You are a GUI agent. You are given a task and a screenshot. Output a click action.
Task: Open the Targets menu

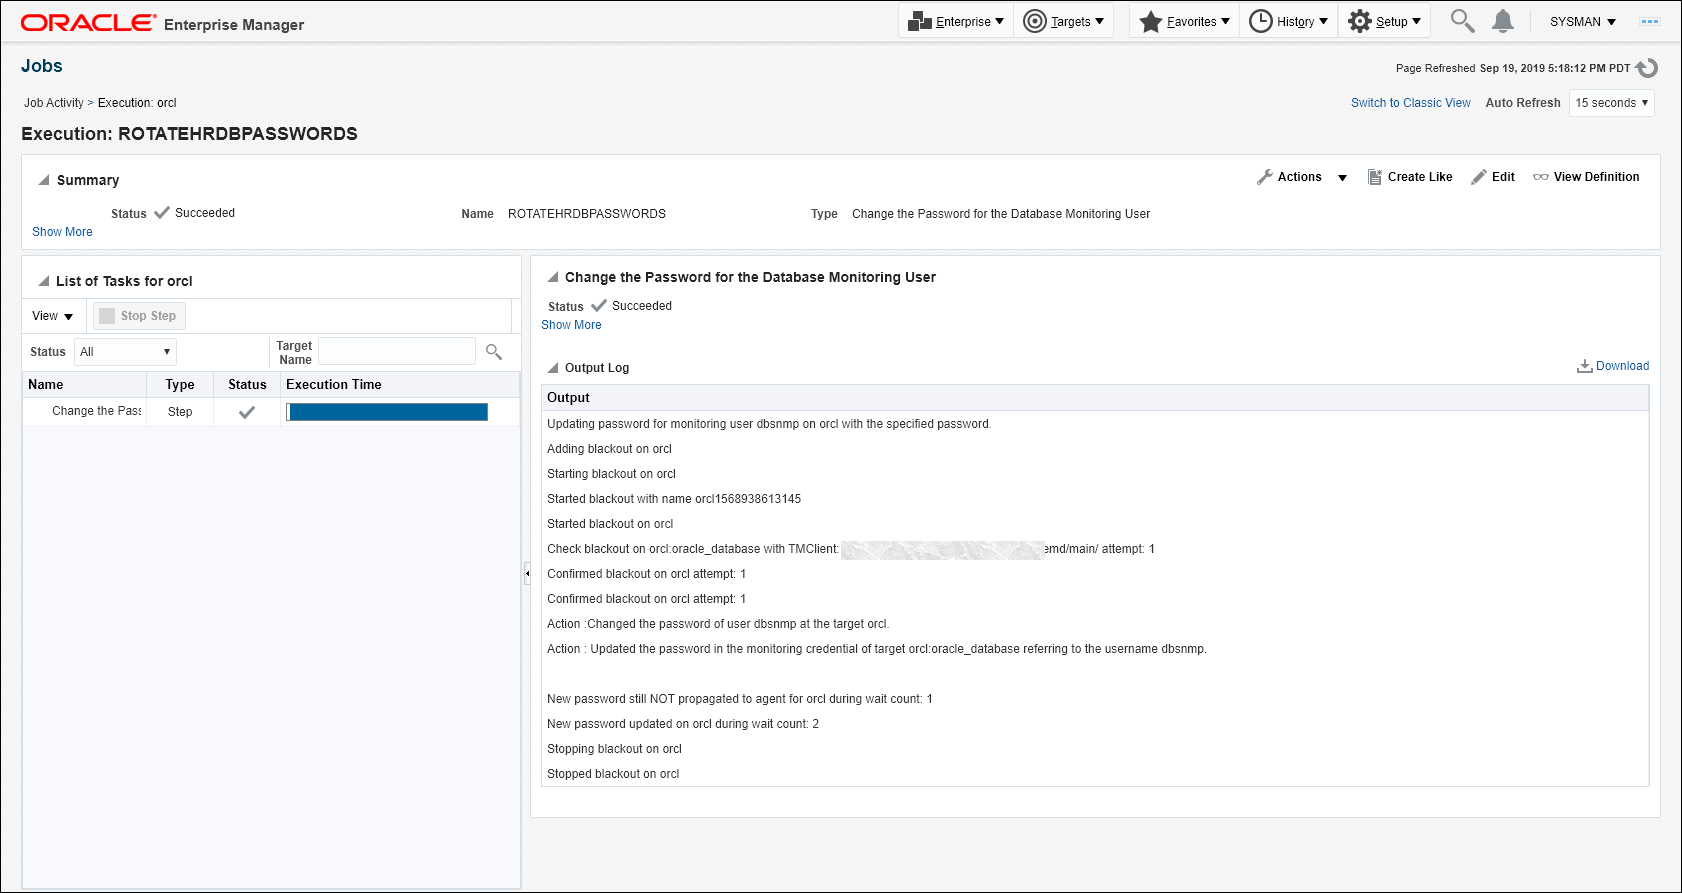point(1064,21)
